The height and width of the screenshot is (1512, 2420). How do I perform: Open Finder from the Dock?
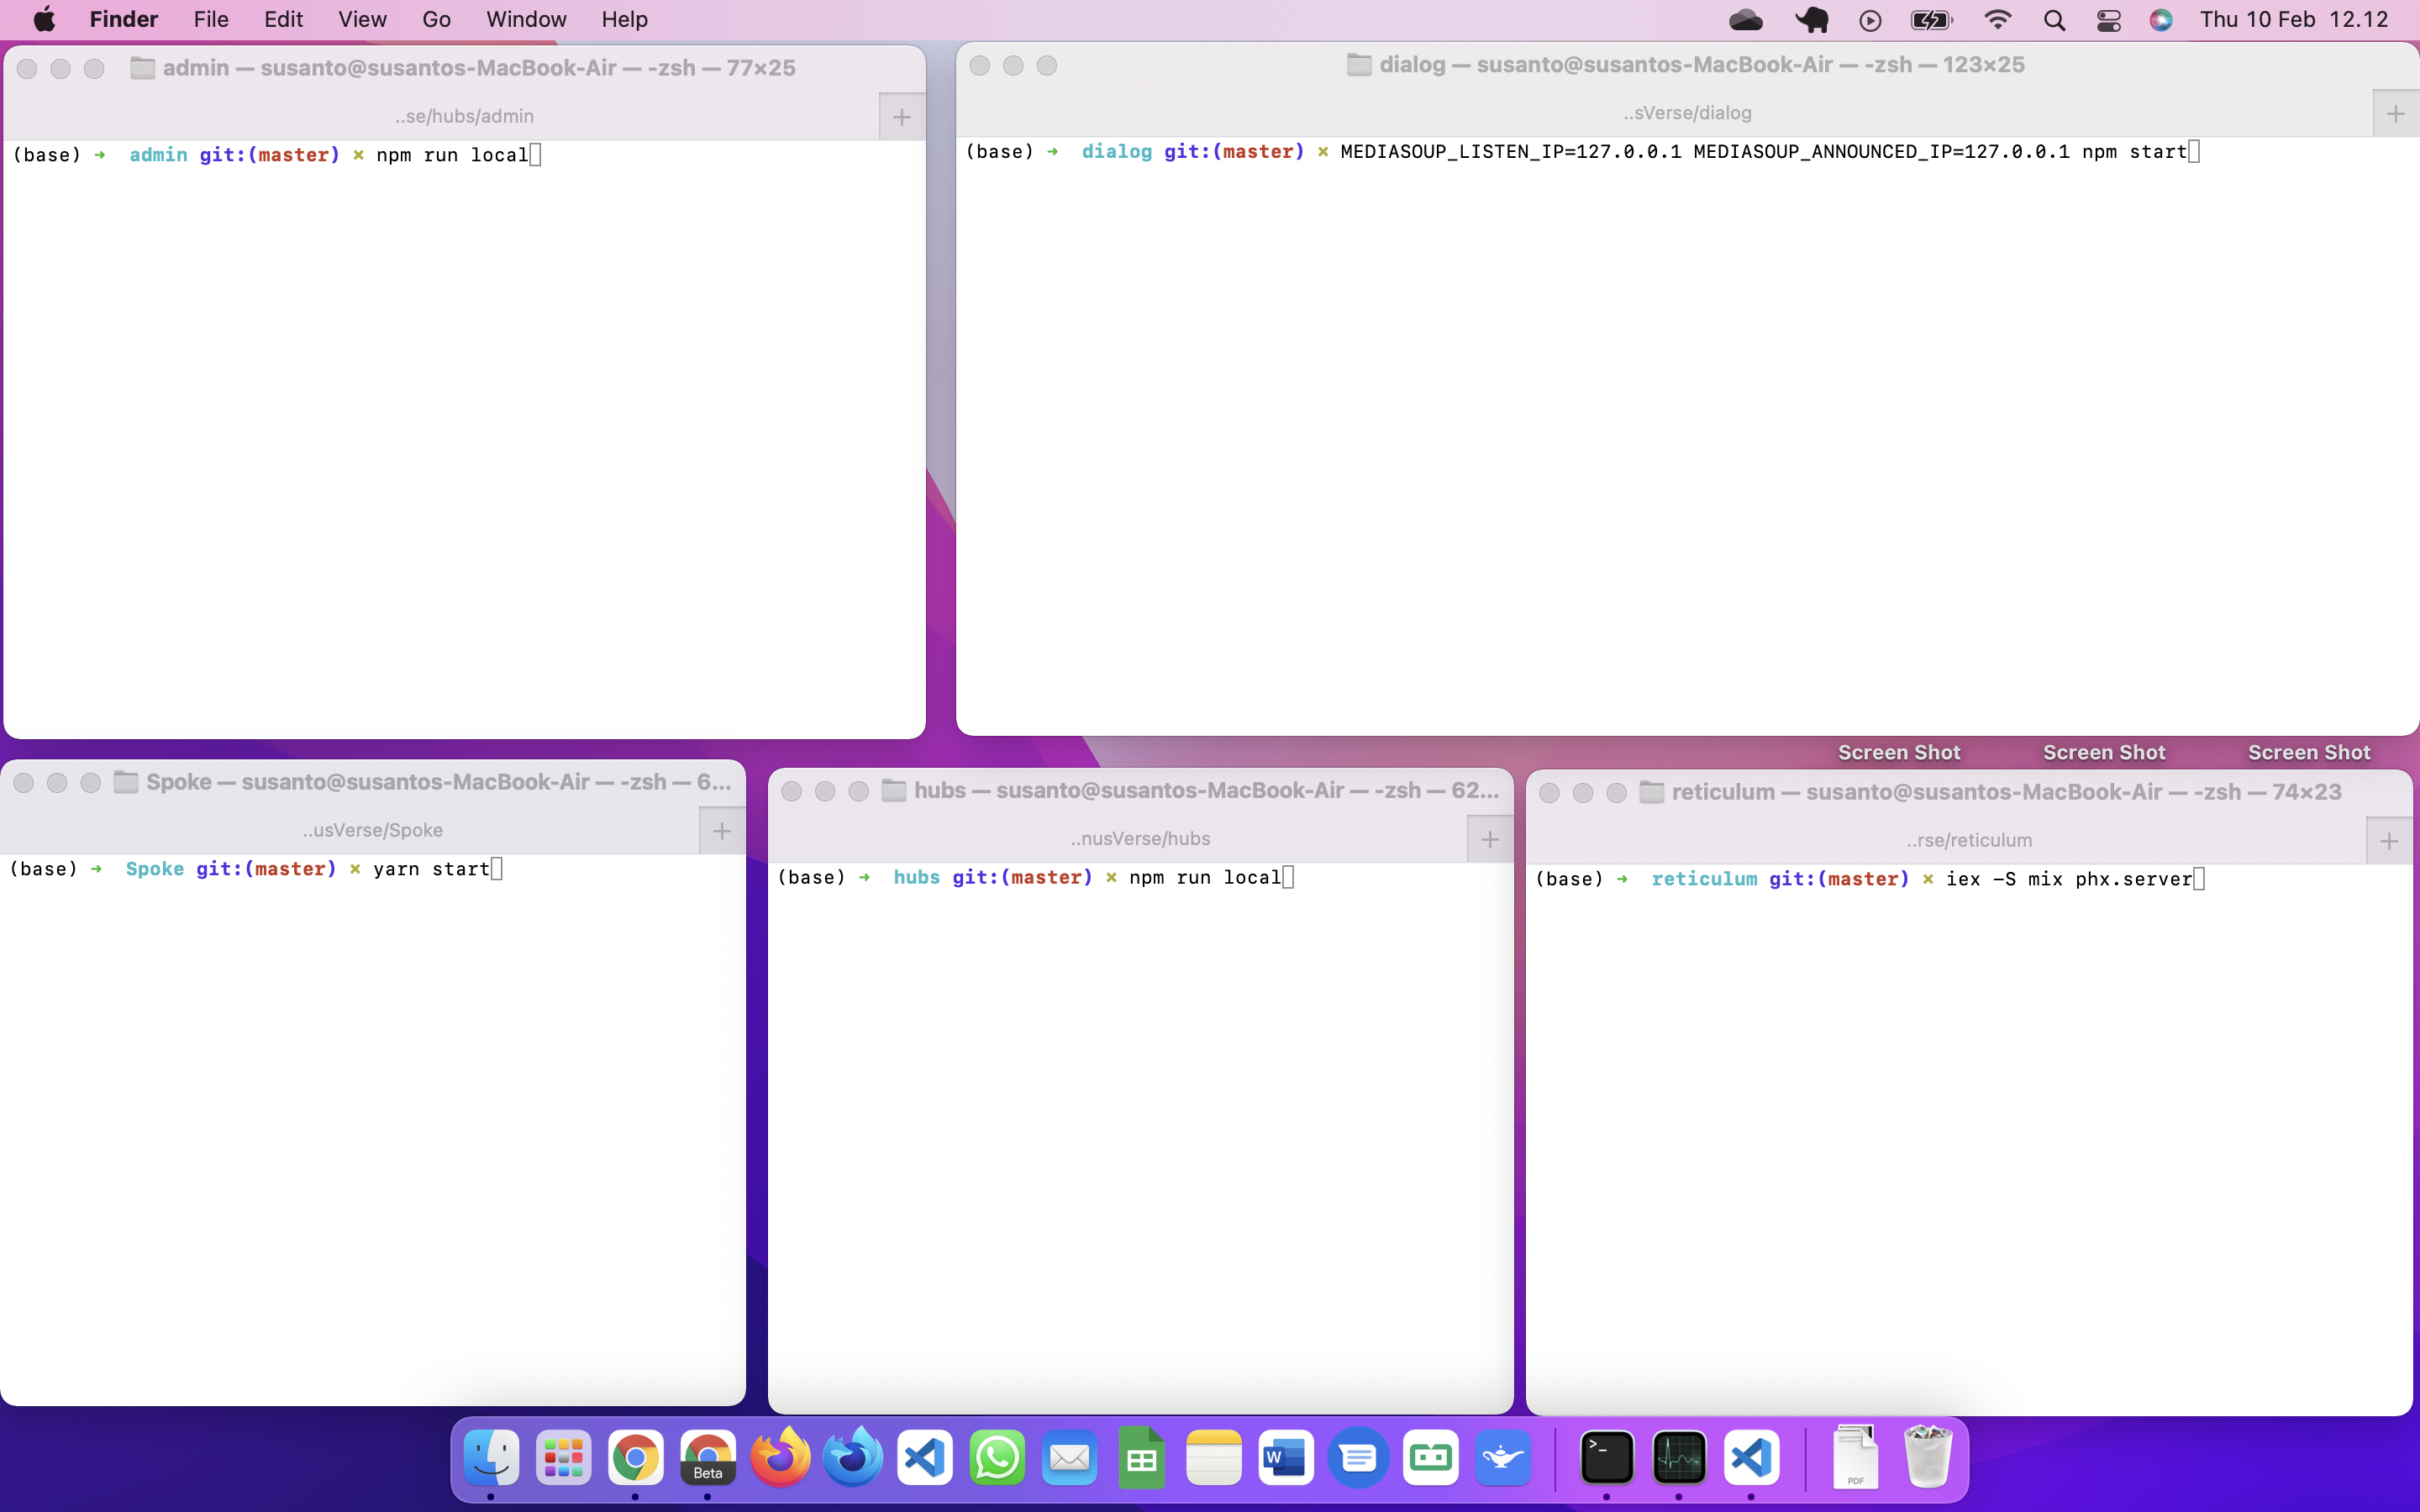(491, 1458)
